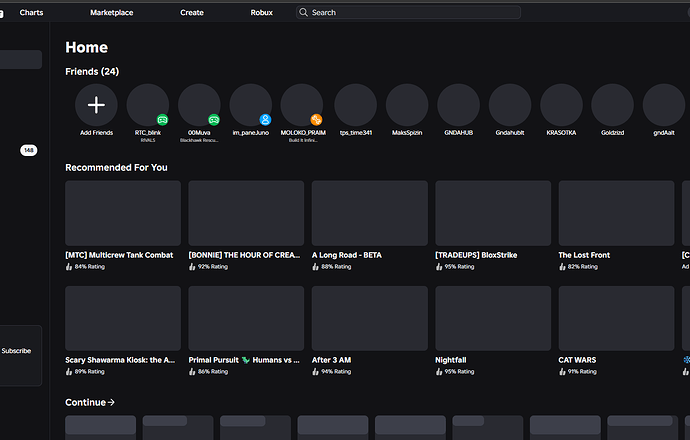Click the green in-game icon on 00Muva's avatar

coord(214,120)
